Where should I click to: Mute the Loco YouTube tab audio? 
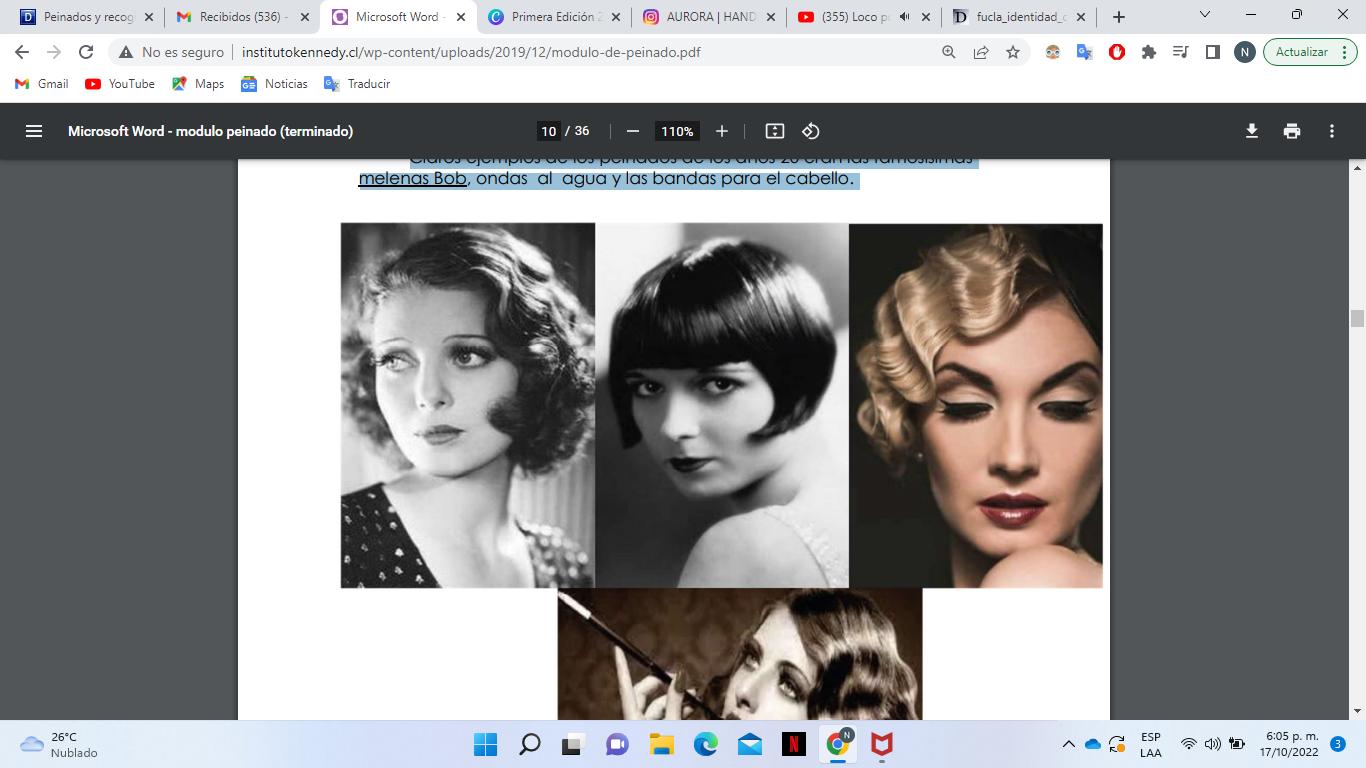(905, 17)
